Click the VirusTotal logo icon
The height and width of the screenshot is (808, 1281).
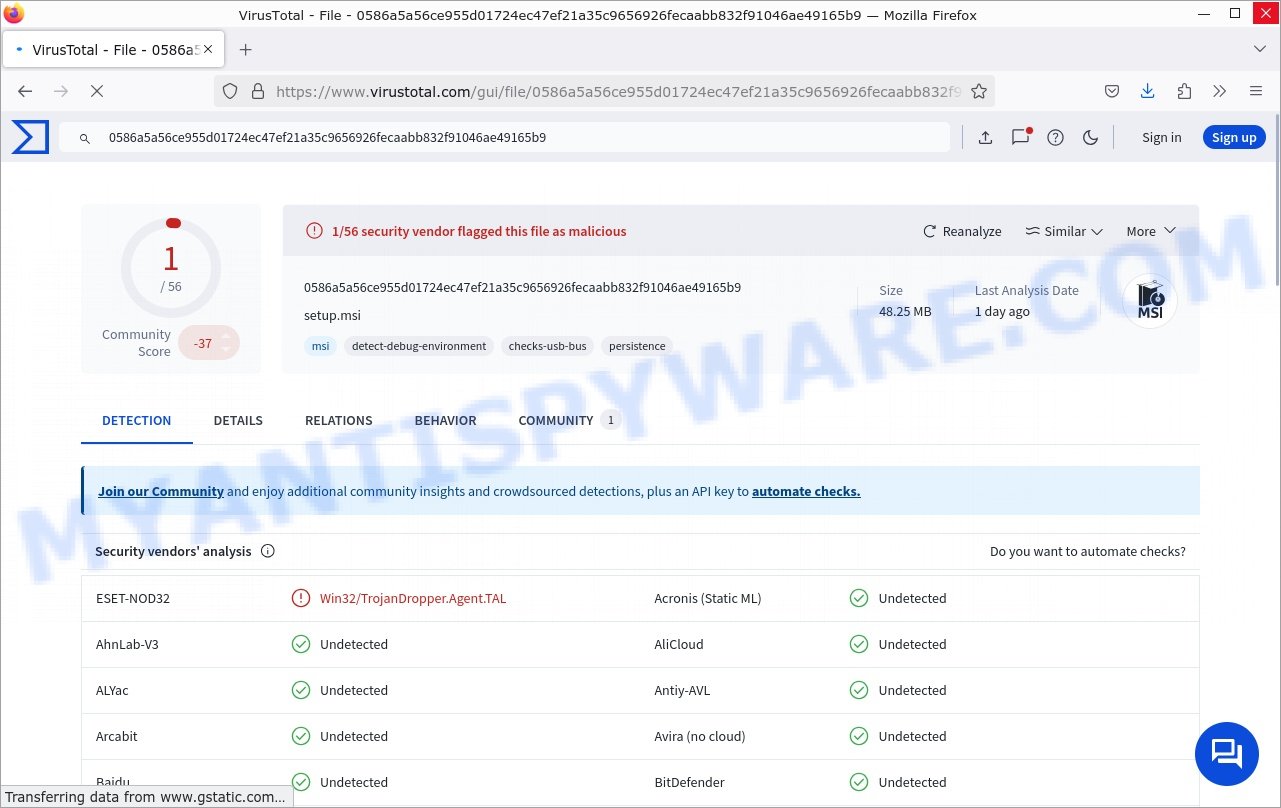[30, 137]
